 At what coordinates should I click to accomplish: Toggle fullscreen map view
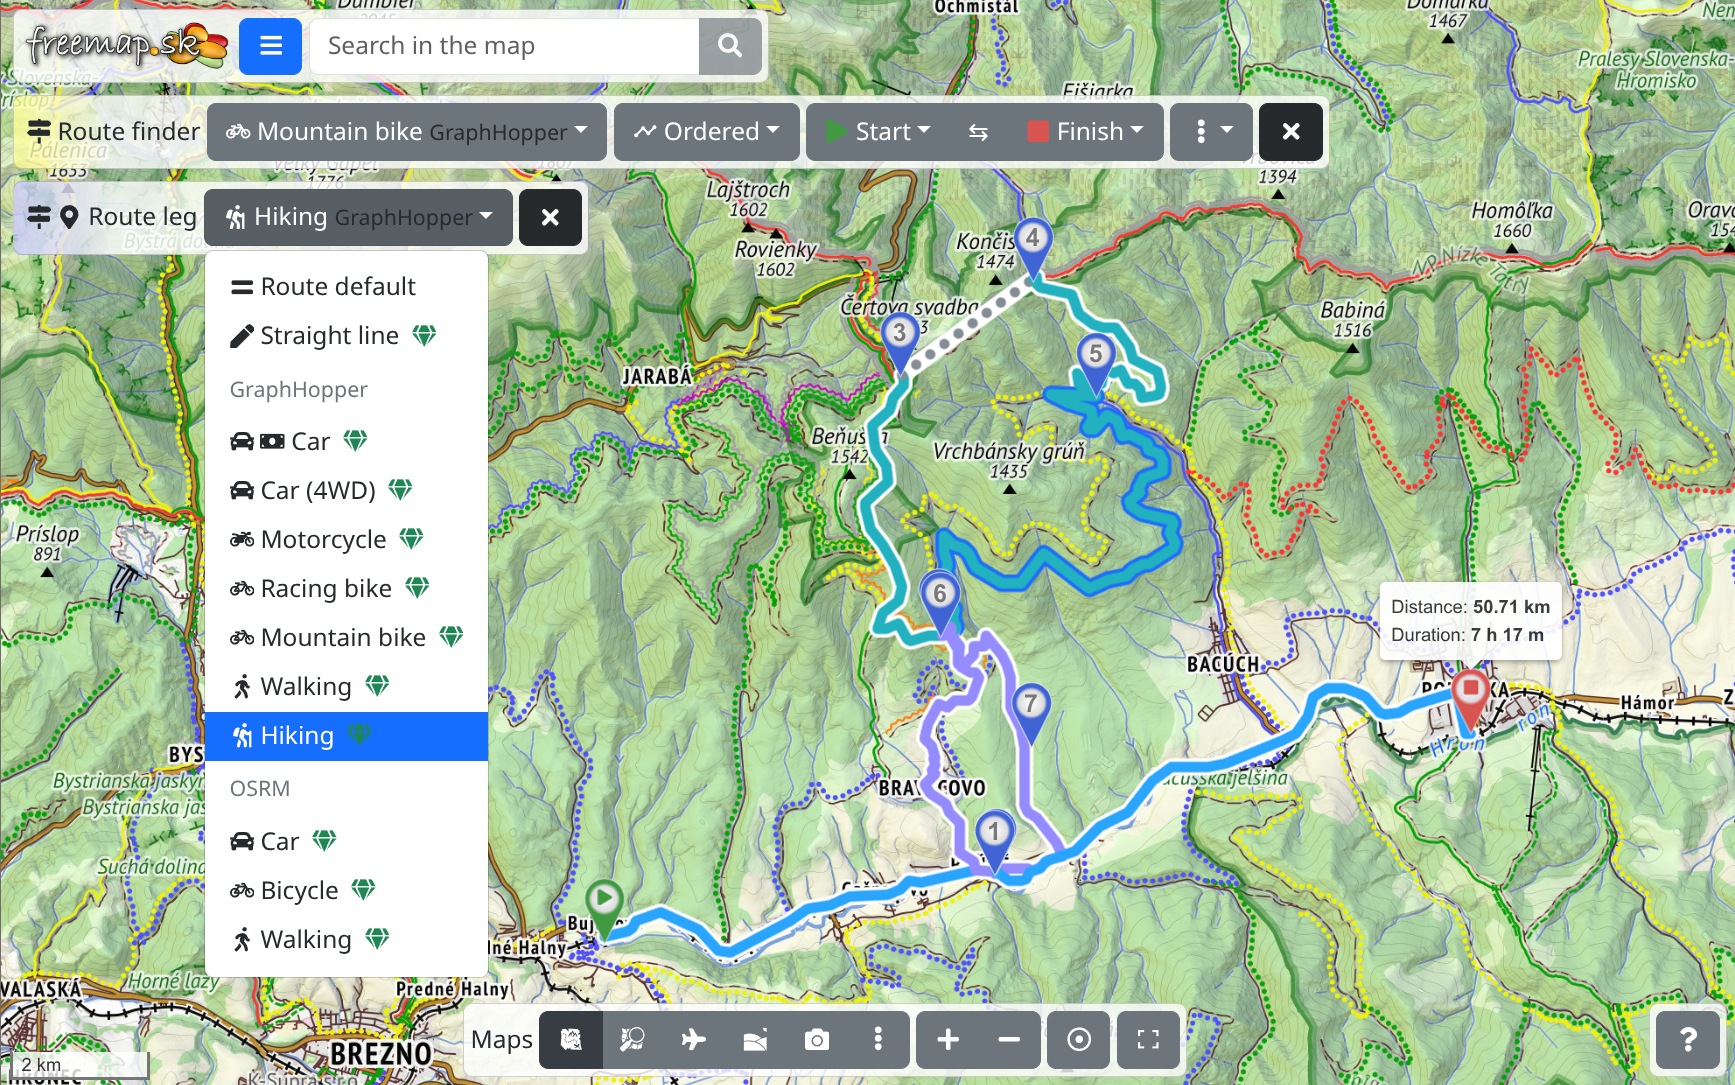(1148, 1040)
